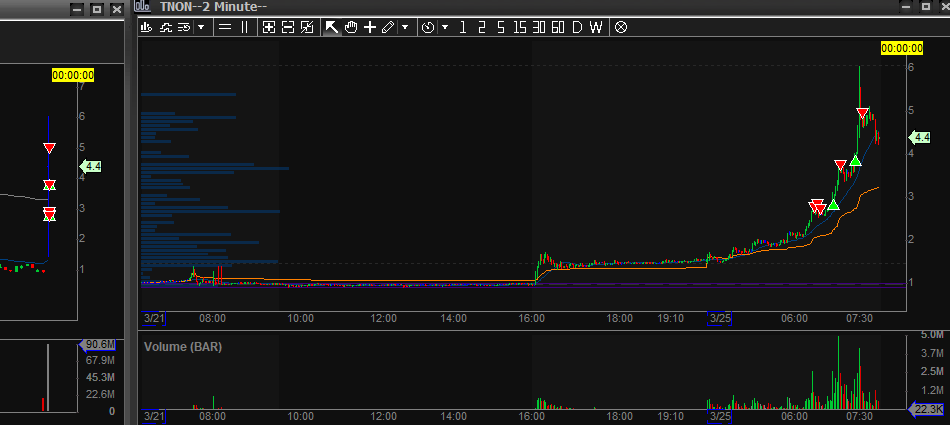Click the 90.6M volume tag in left window
Viewport: 950px width, 425px height.
98,345
